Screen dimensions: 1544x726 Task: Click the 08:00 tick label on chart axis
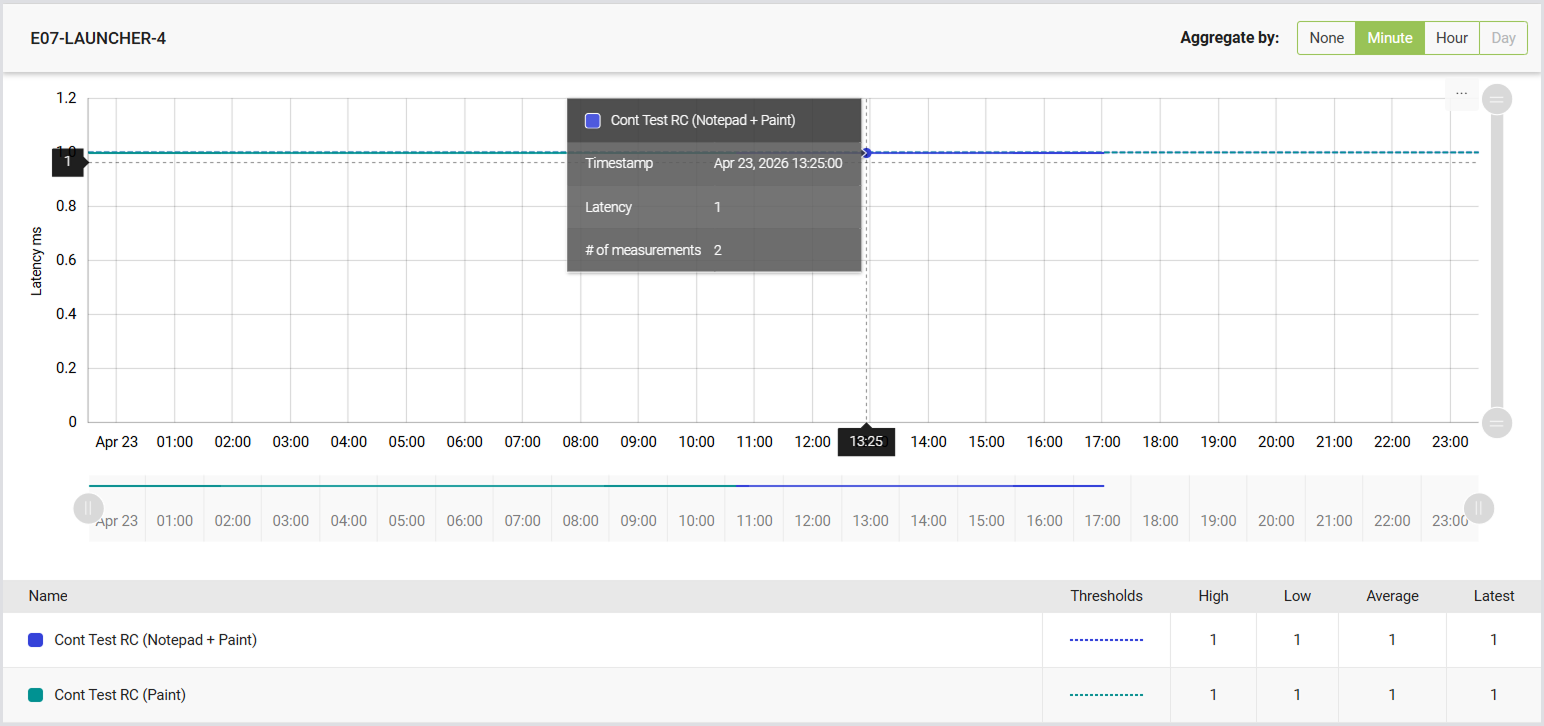tap(580, 442)
